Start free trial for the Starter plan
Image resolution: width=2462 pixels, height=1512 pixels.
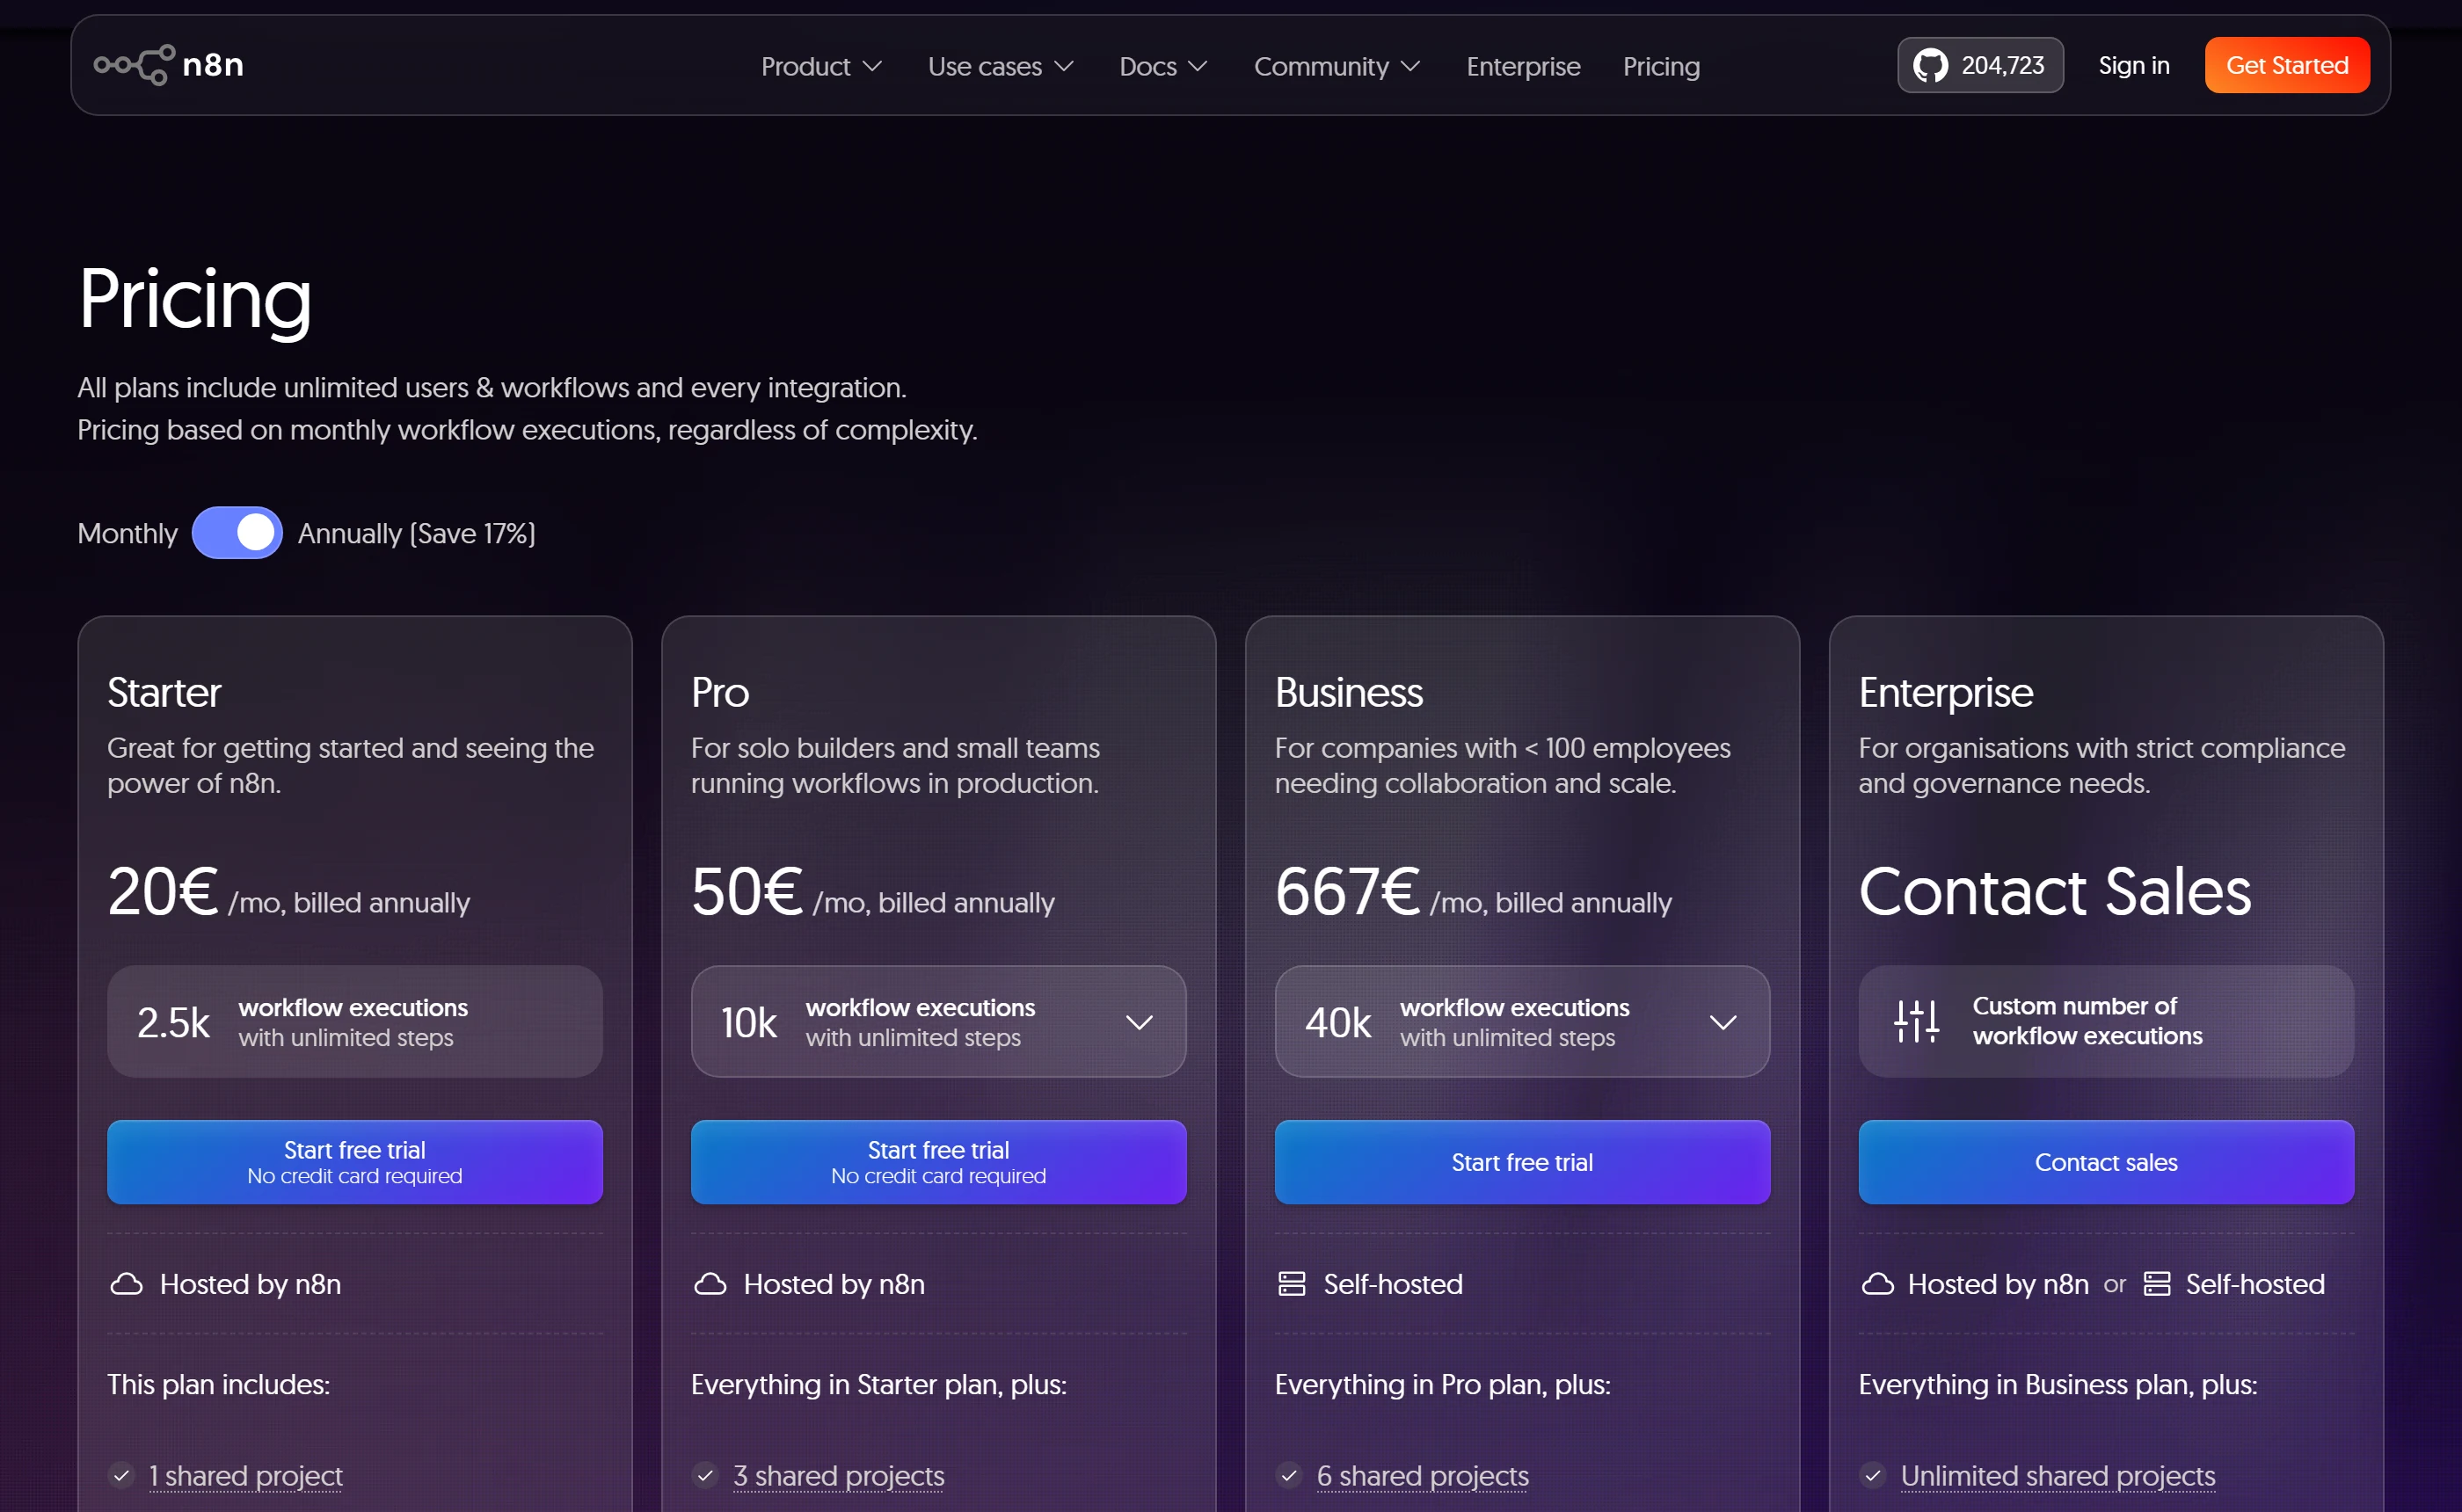tap(355, 1162)
